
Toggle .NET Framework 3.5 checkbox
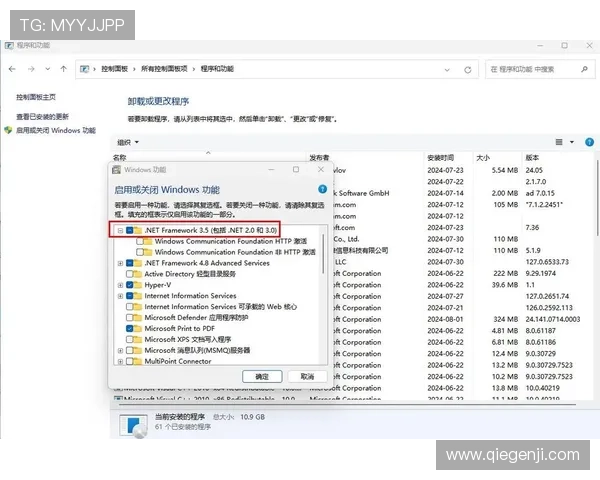click(x=129, y=230)
